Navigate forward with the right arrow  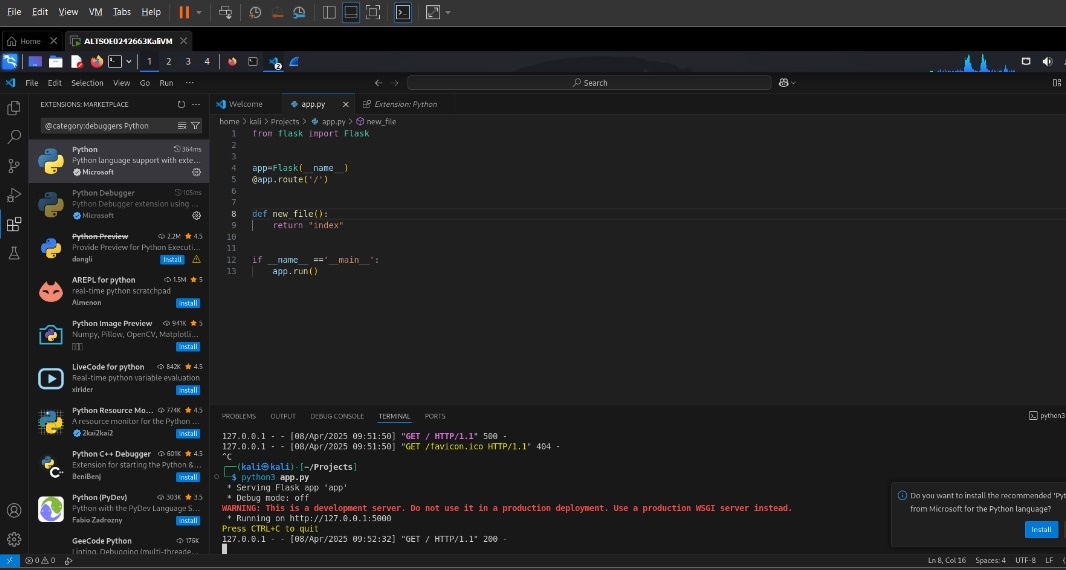[x=395, y=83]
